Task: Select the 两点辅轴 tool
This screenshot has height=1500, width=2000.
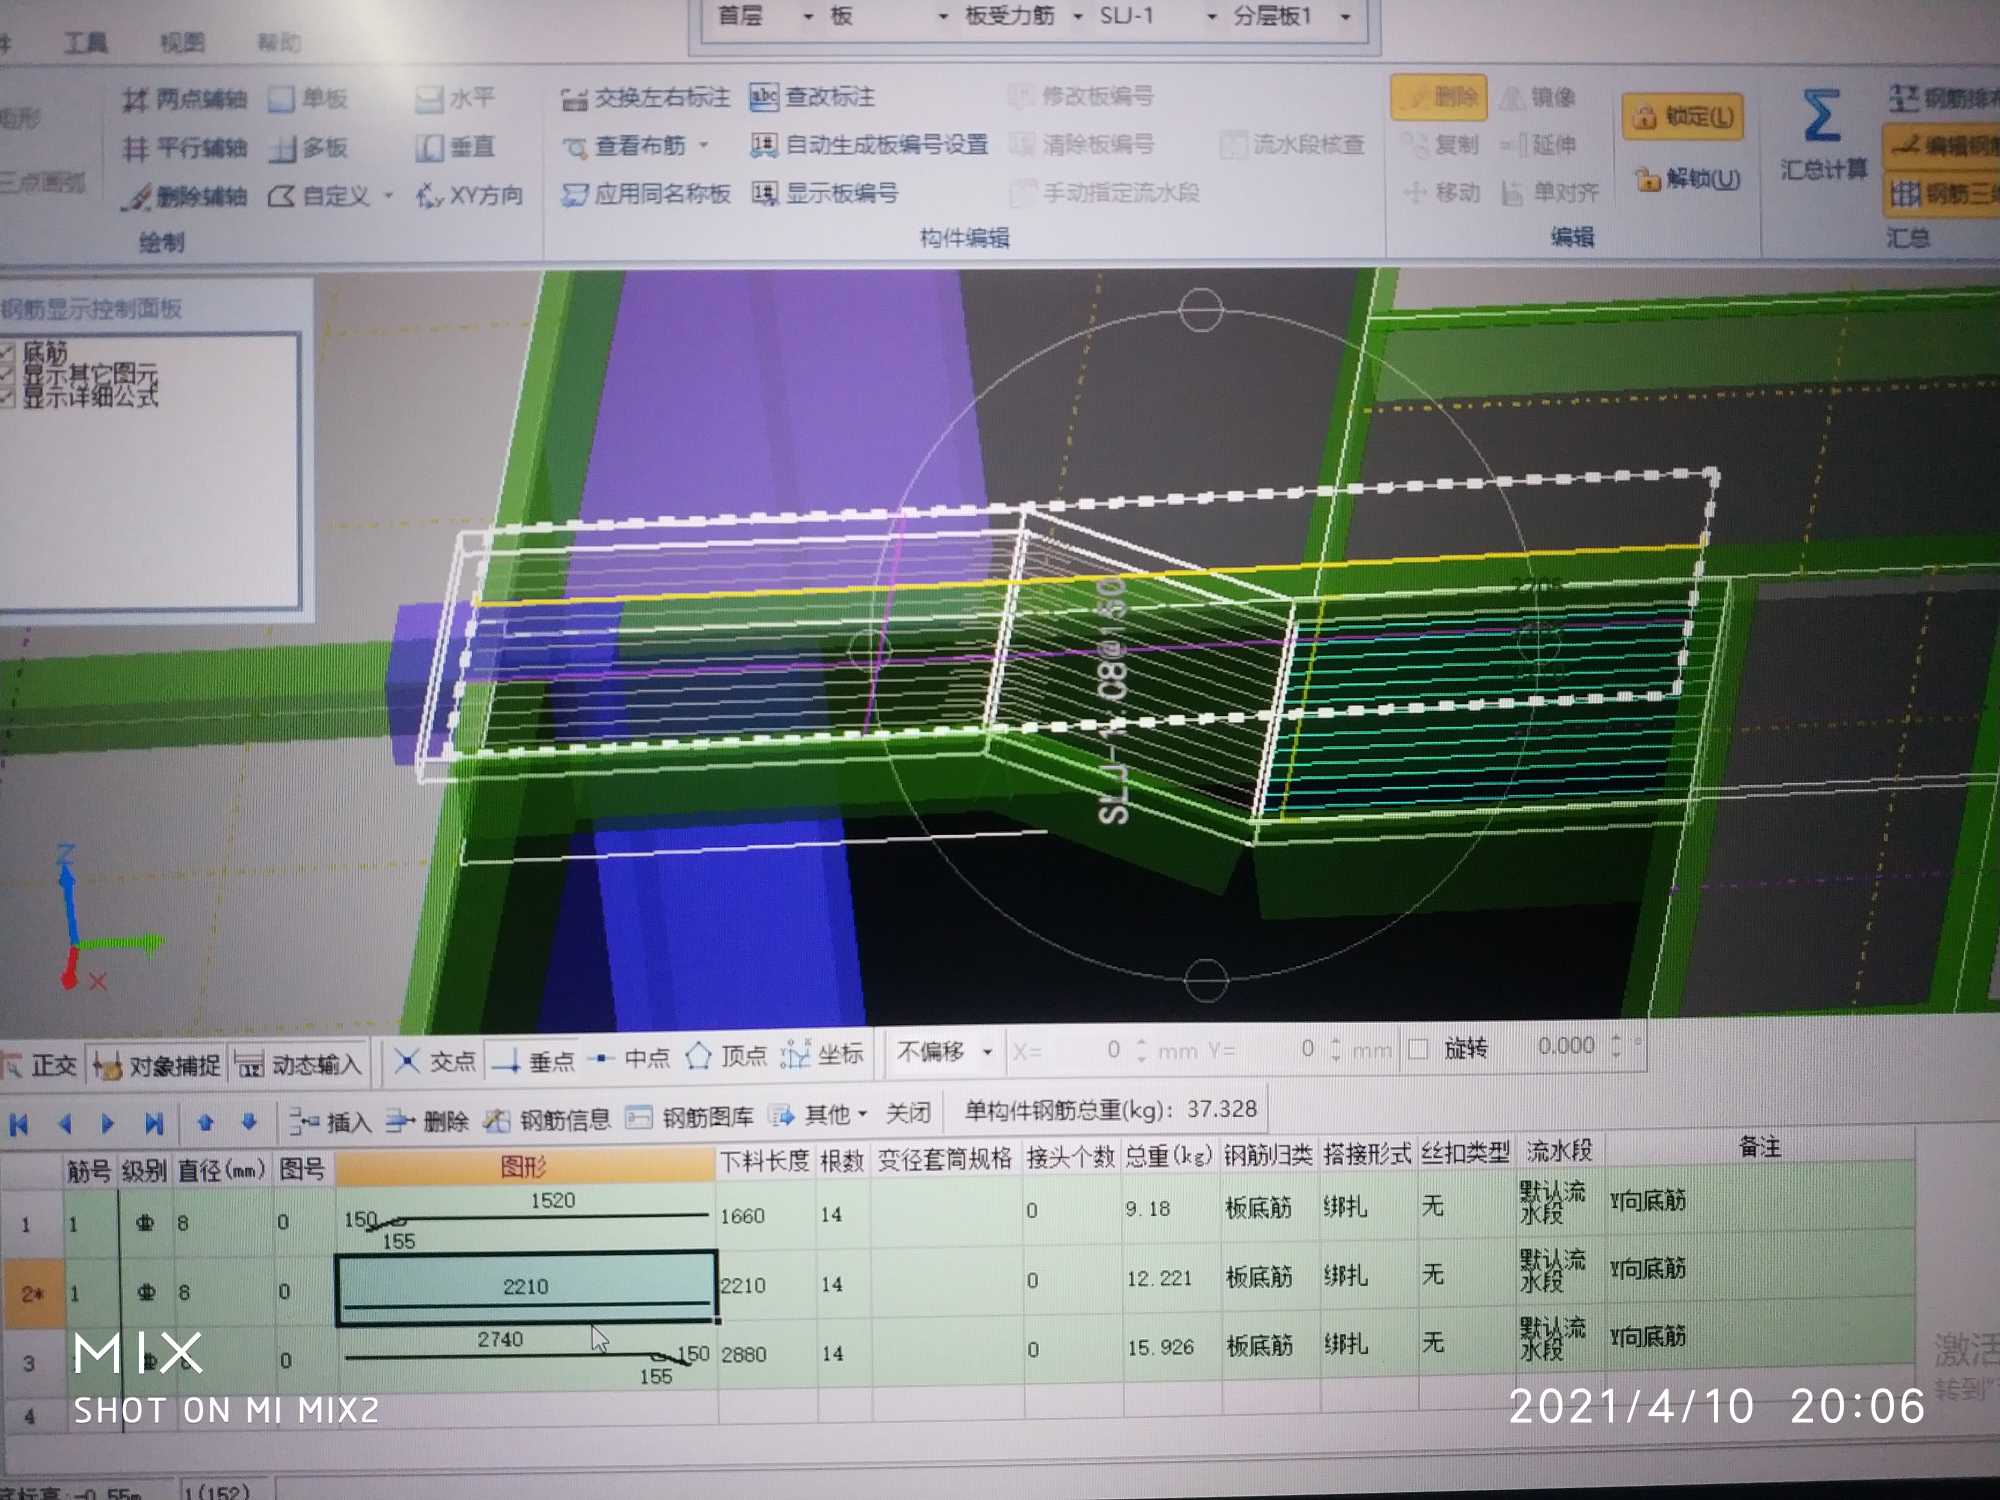Action: coord(184,99)
